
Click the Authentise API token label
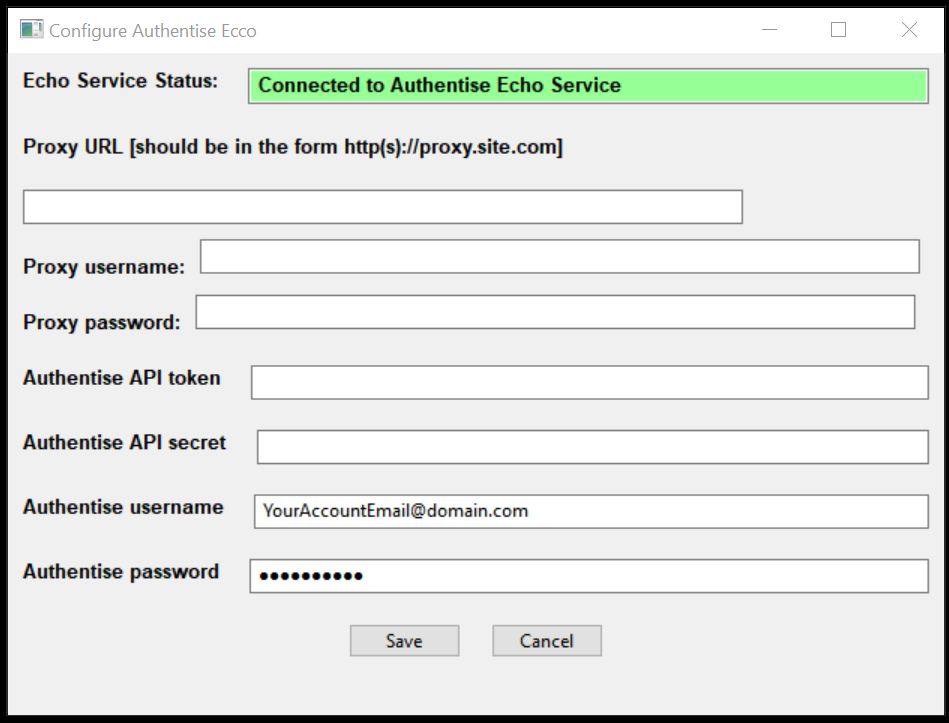point(122,378)
